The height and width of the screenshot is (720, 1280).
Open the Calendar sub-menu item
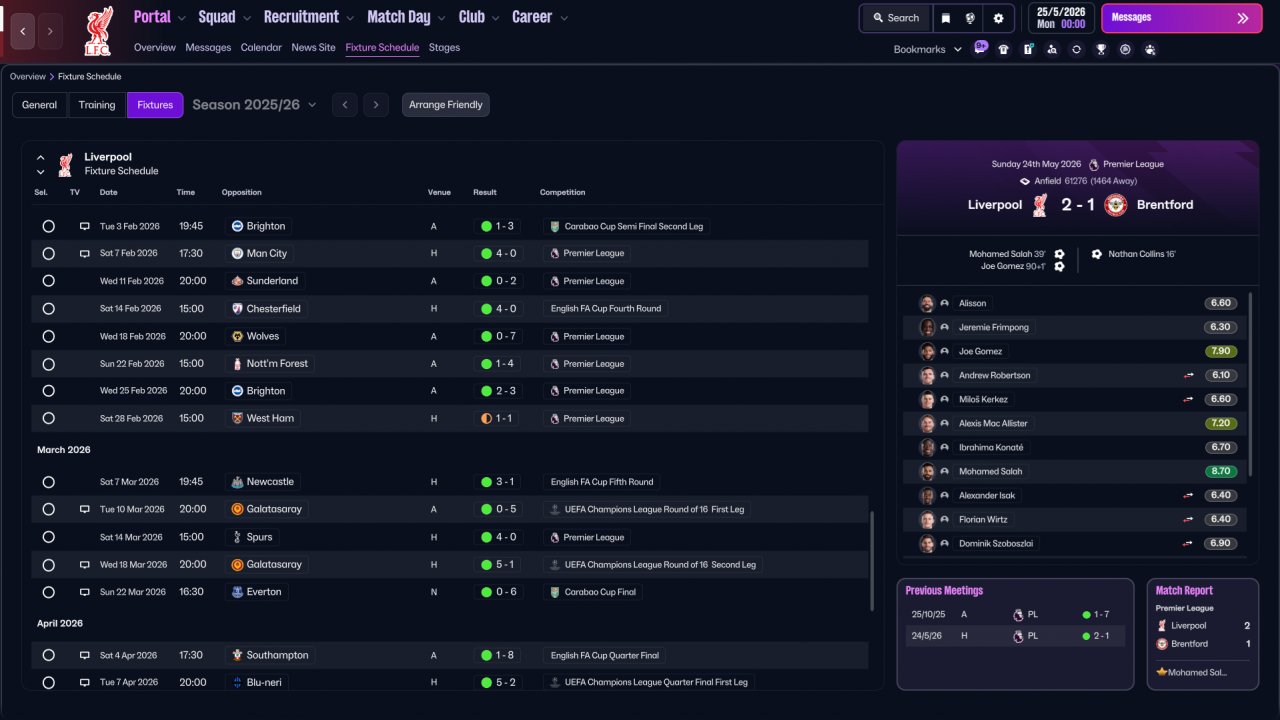[x=261, y=47]
